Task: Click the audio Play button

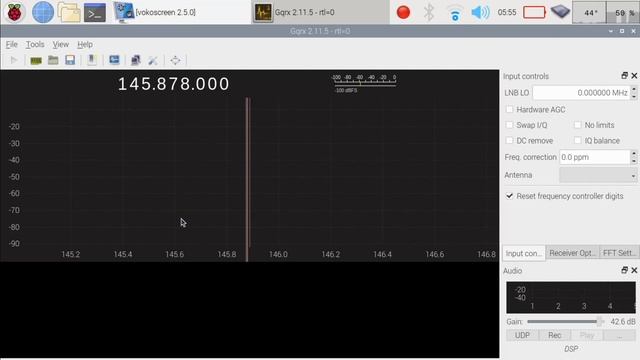Action: click(x=587, y=335)
